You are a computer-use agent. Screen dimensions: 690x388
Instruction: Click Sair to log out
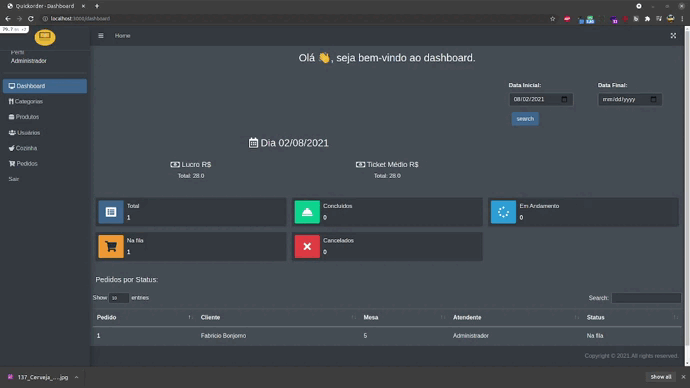pyautogui.click(x=14, y=179)
